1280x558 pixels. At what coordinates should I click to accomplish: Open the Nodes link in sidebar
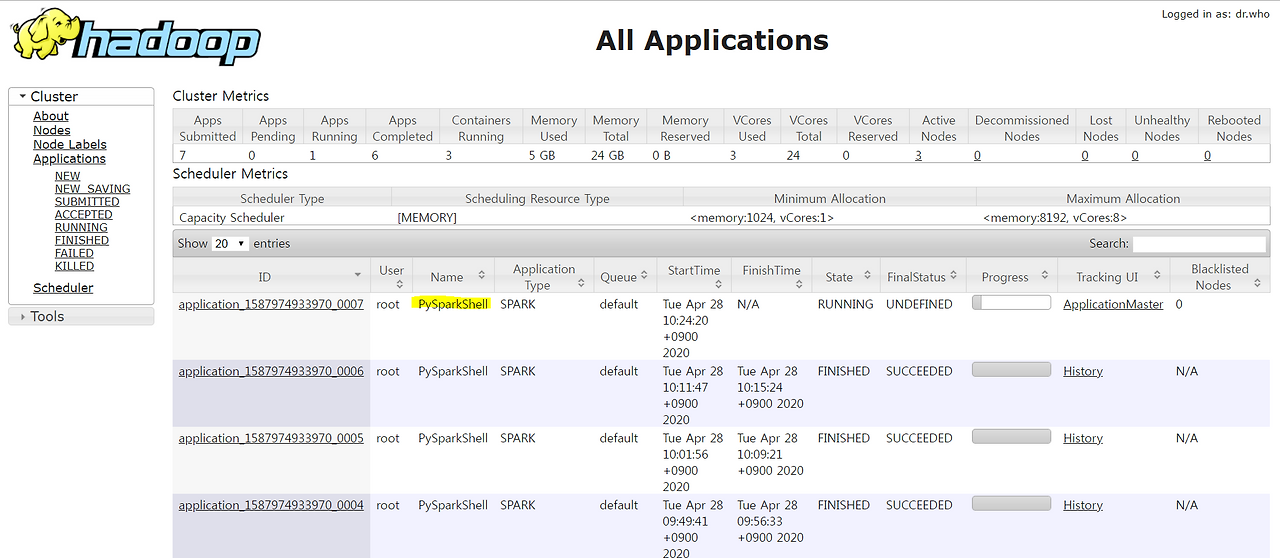[52, 130]
